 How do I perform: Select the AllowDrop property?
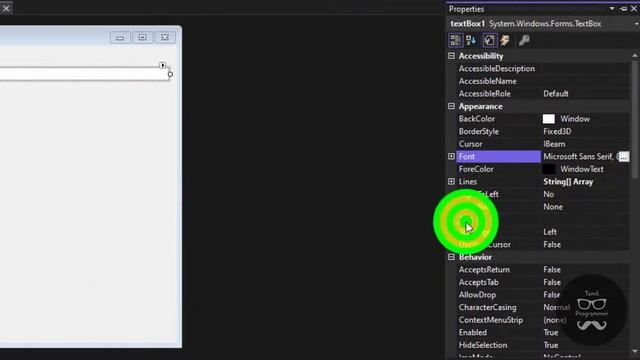[477, 295]
